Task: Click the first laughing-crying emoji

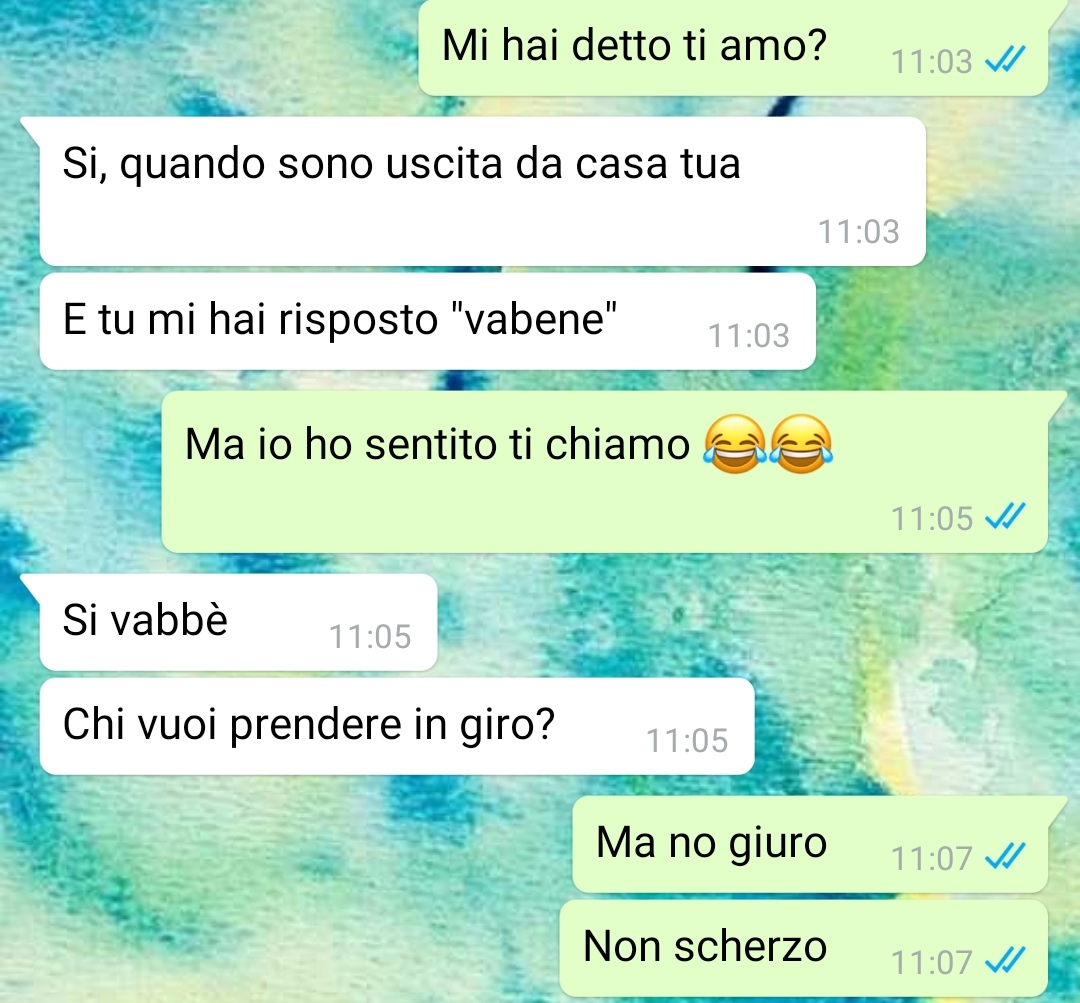Action: tap(735, 444)
